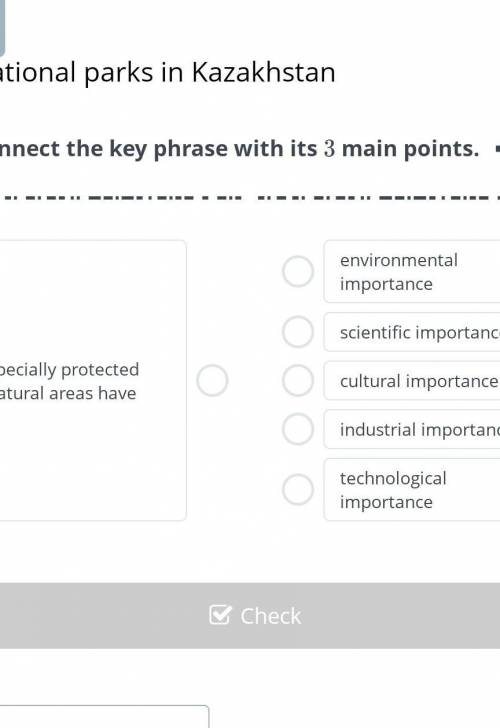Click the technological importance answer box

412,489
